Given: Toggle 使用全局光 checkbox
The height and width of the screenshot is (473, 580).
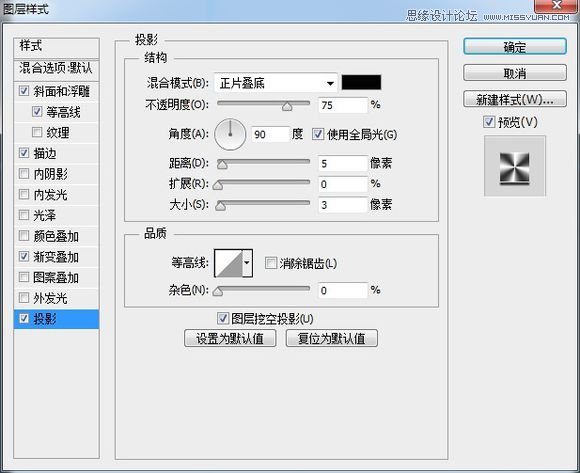Looking at the screenshot, I should 318,134.
